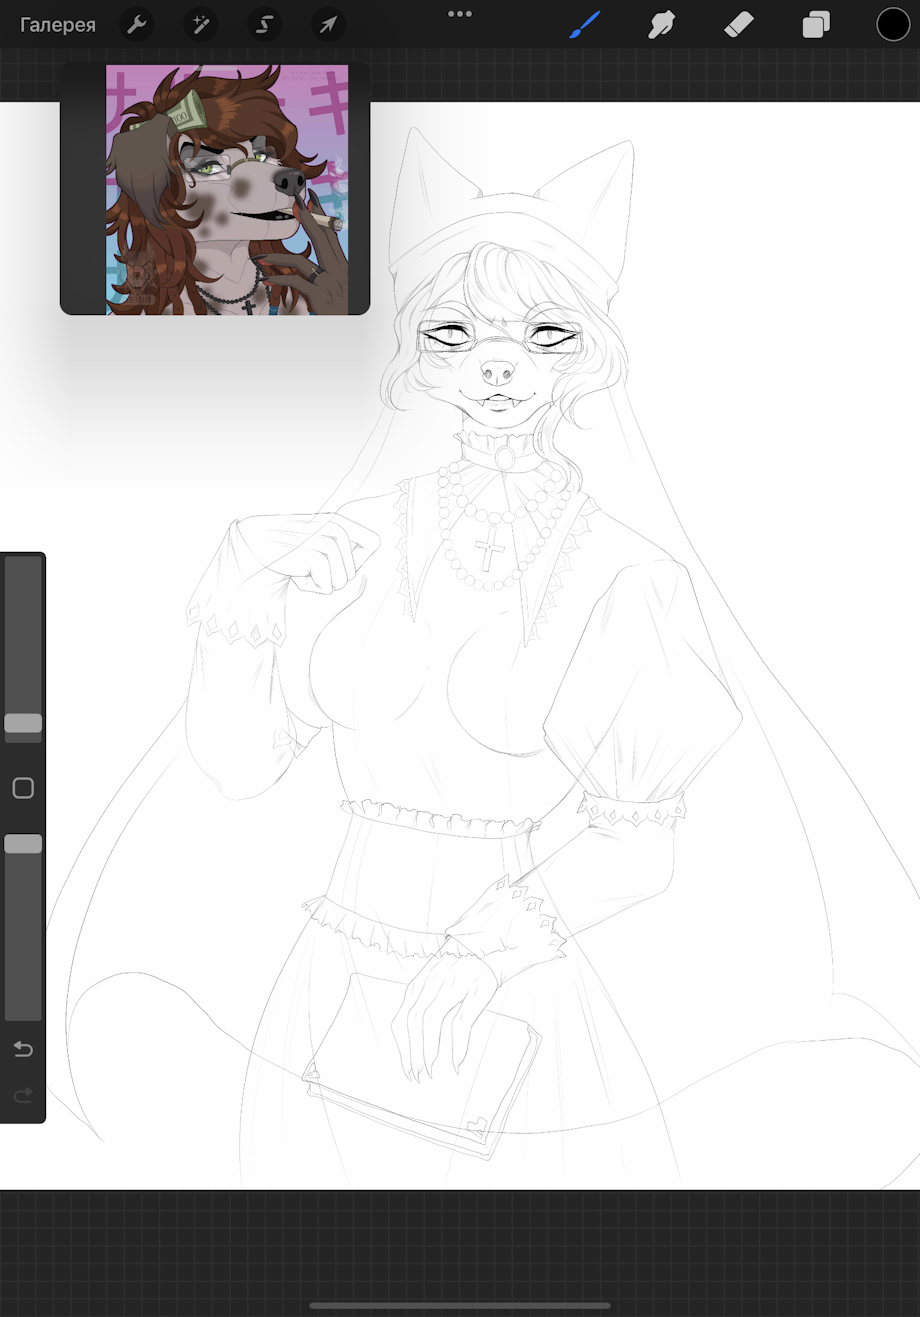Viewport: 920px width, 1317px height.
Task: Tap the home indicator bar at the bottom
Action: (x=460, y=1305)
